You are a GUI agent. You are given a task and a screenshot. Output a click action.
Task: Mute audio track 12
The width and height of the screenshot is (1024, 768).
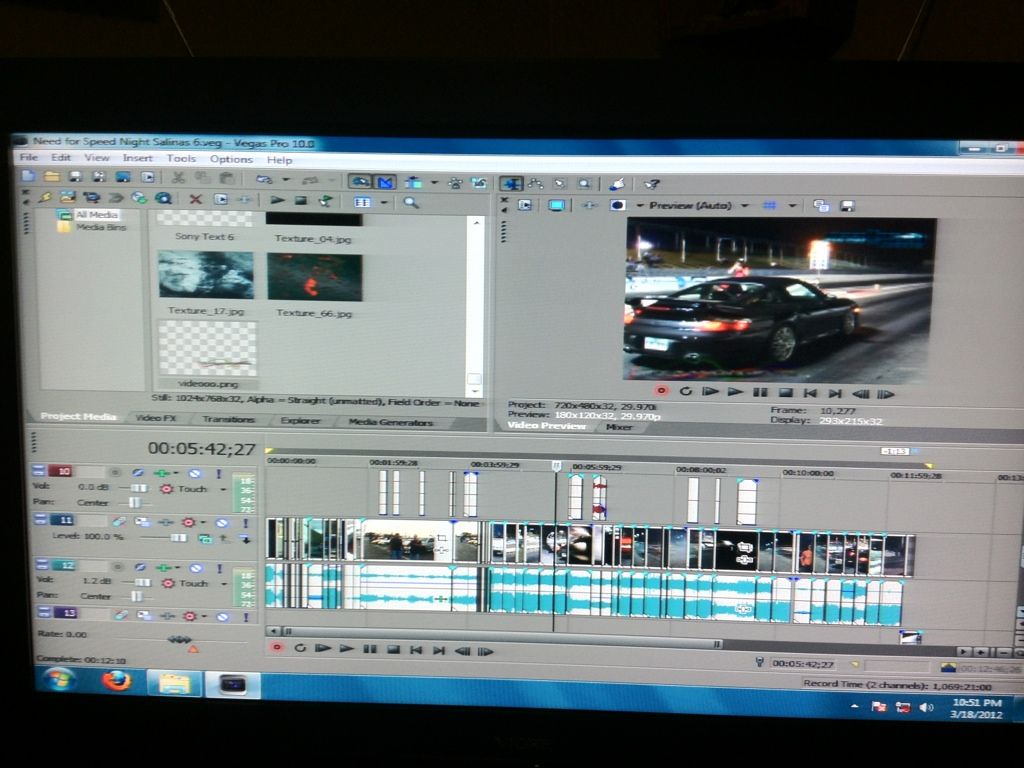click(x=196, y=568)
